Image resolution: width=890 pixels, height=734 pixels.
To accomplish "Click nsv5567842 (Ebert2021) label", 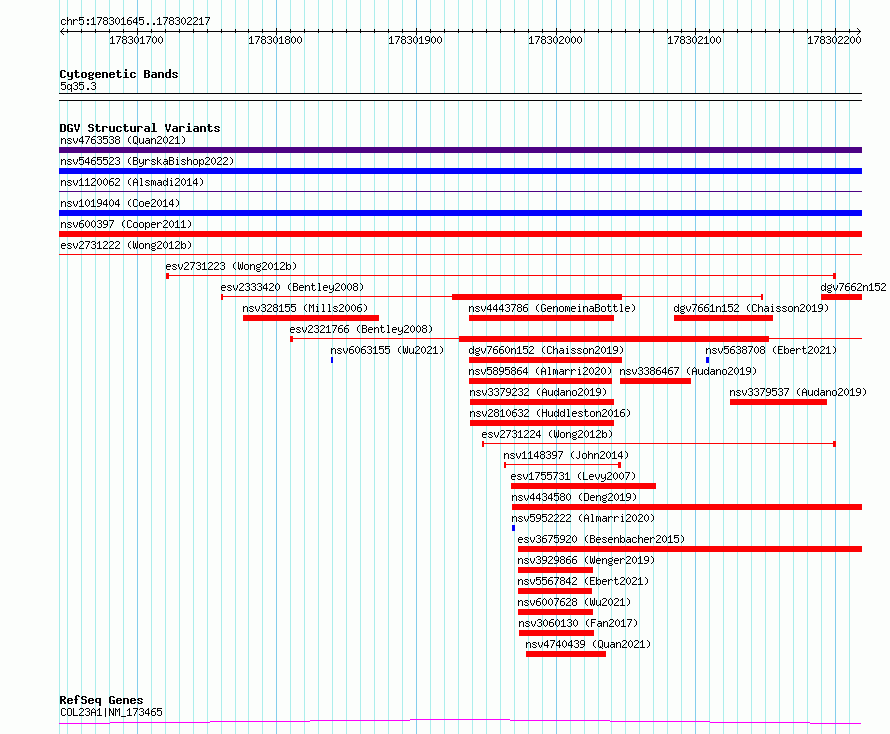I will click(583, 581).
